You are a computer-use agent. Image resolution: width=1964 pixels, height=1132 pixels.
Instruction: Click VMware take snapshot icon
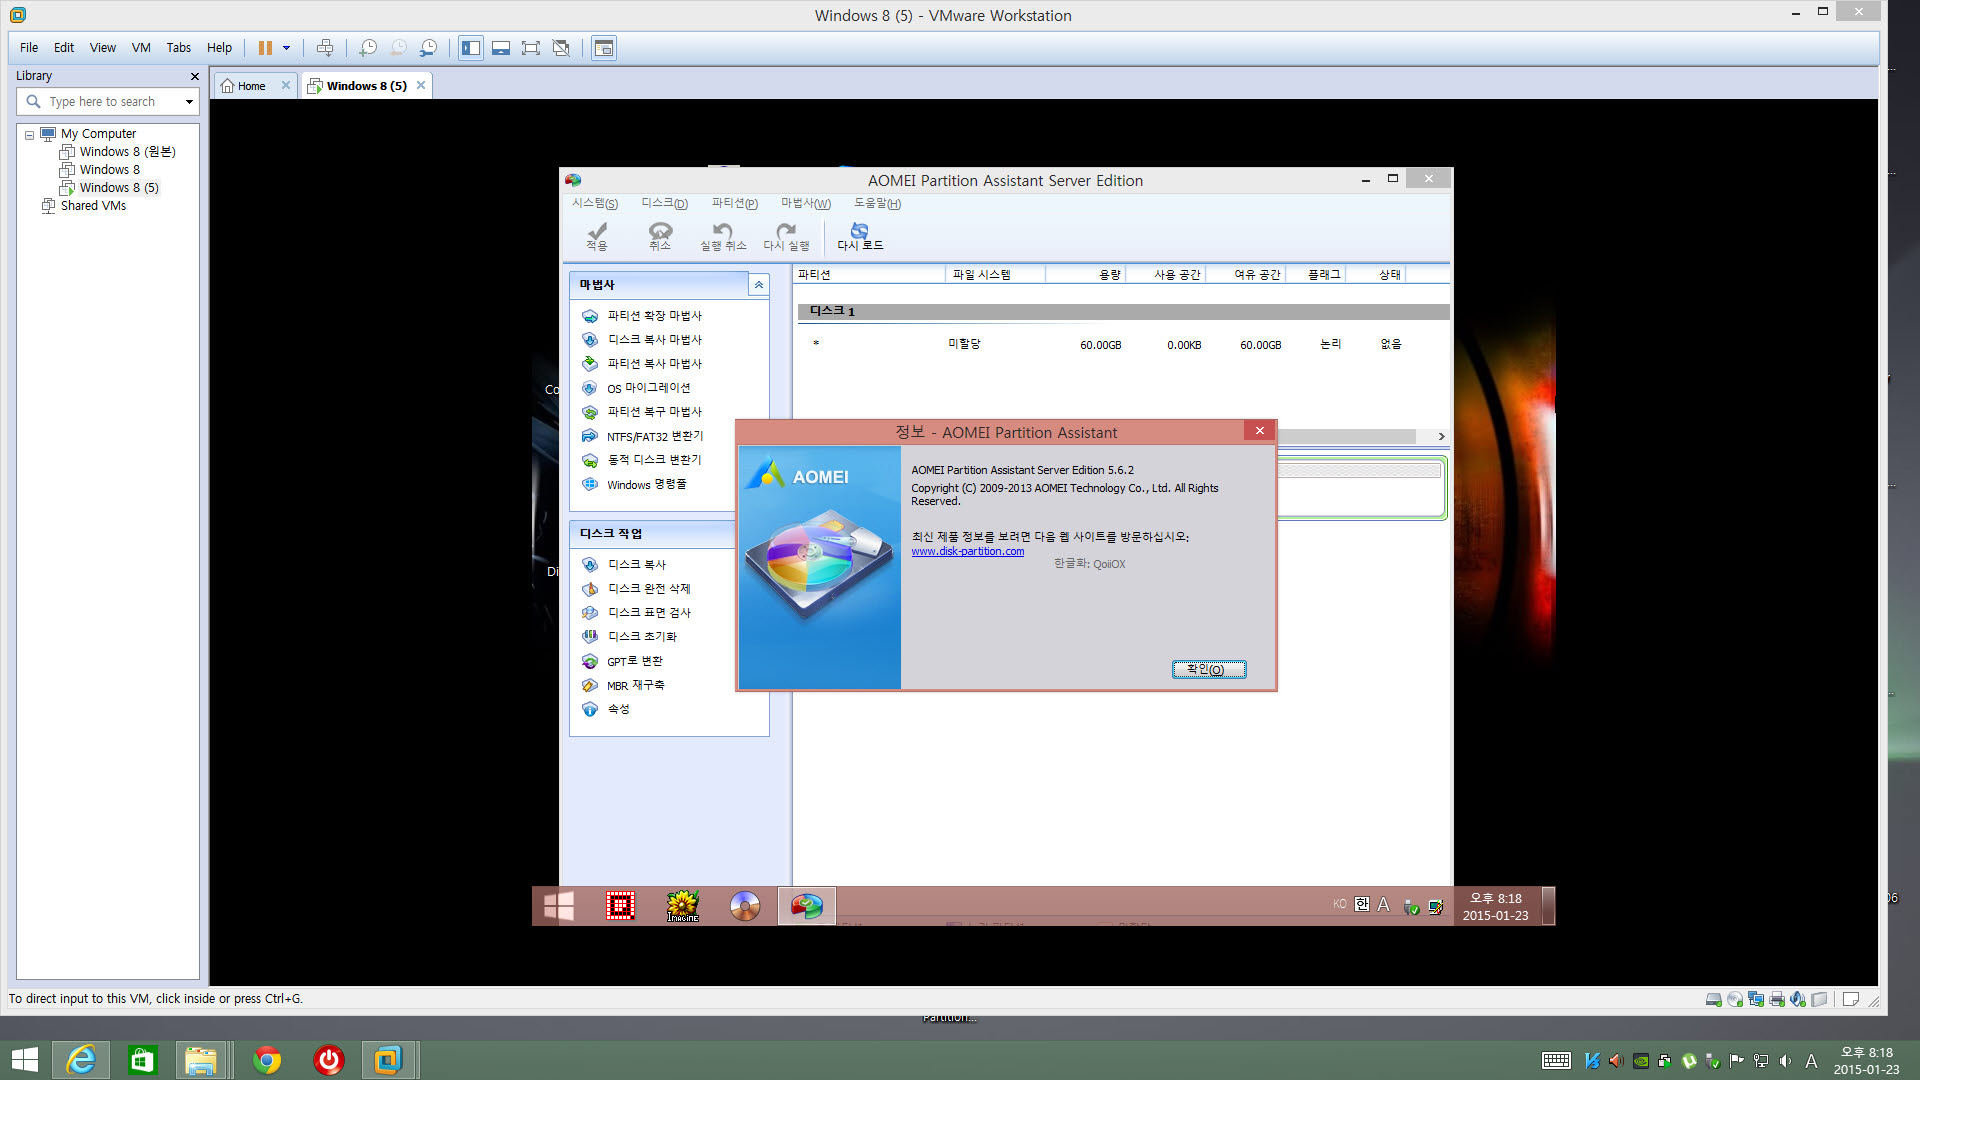(x=368, y=48)
